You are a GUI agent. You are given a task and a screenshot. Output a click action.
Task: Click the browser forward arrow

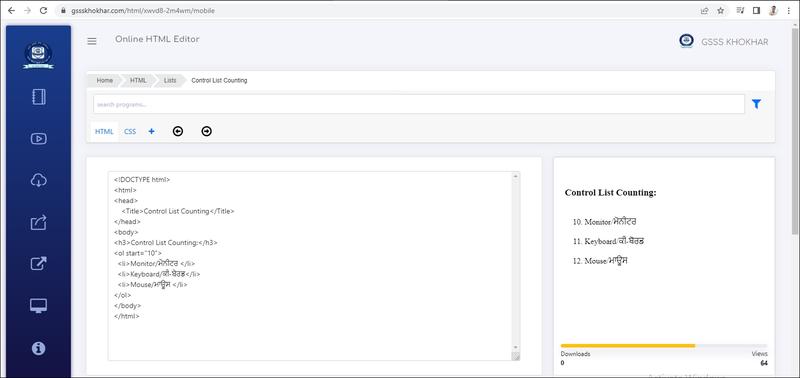pyautogui.click(x=28, y=10)
